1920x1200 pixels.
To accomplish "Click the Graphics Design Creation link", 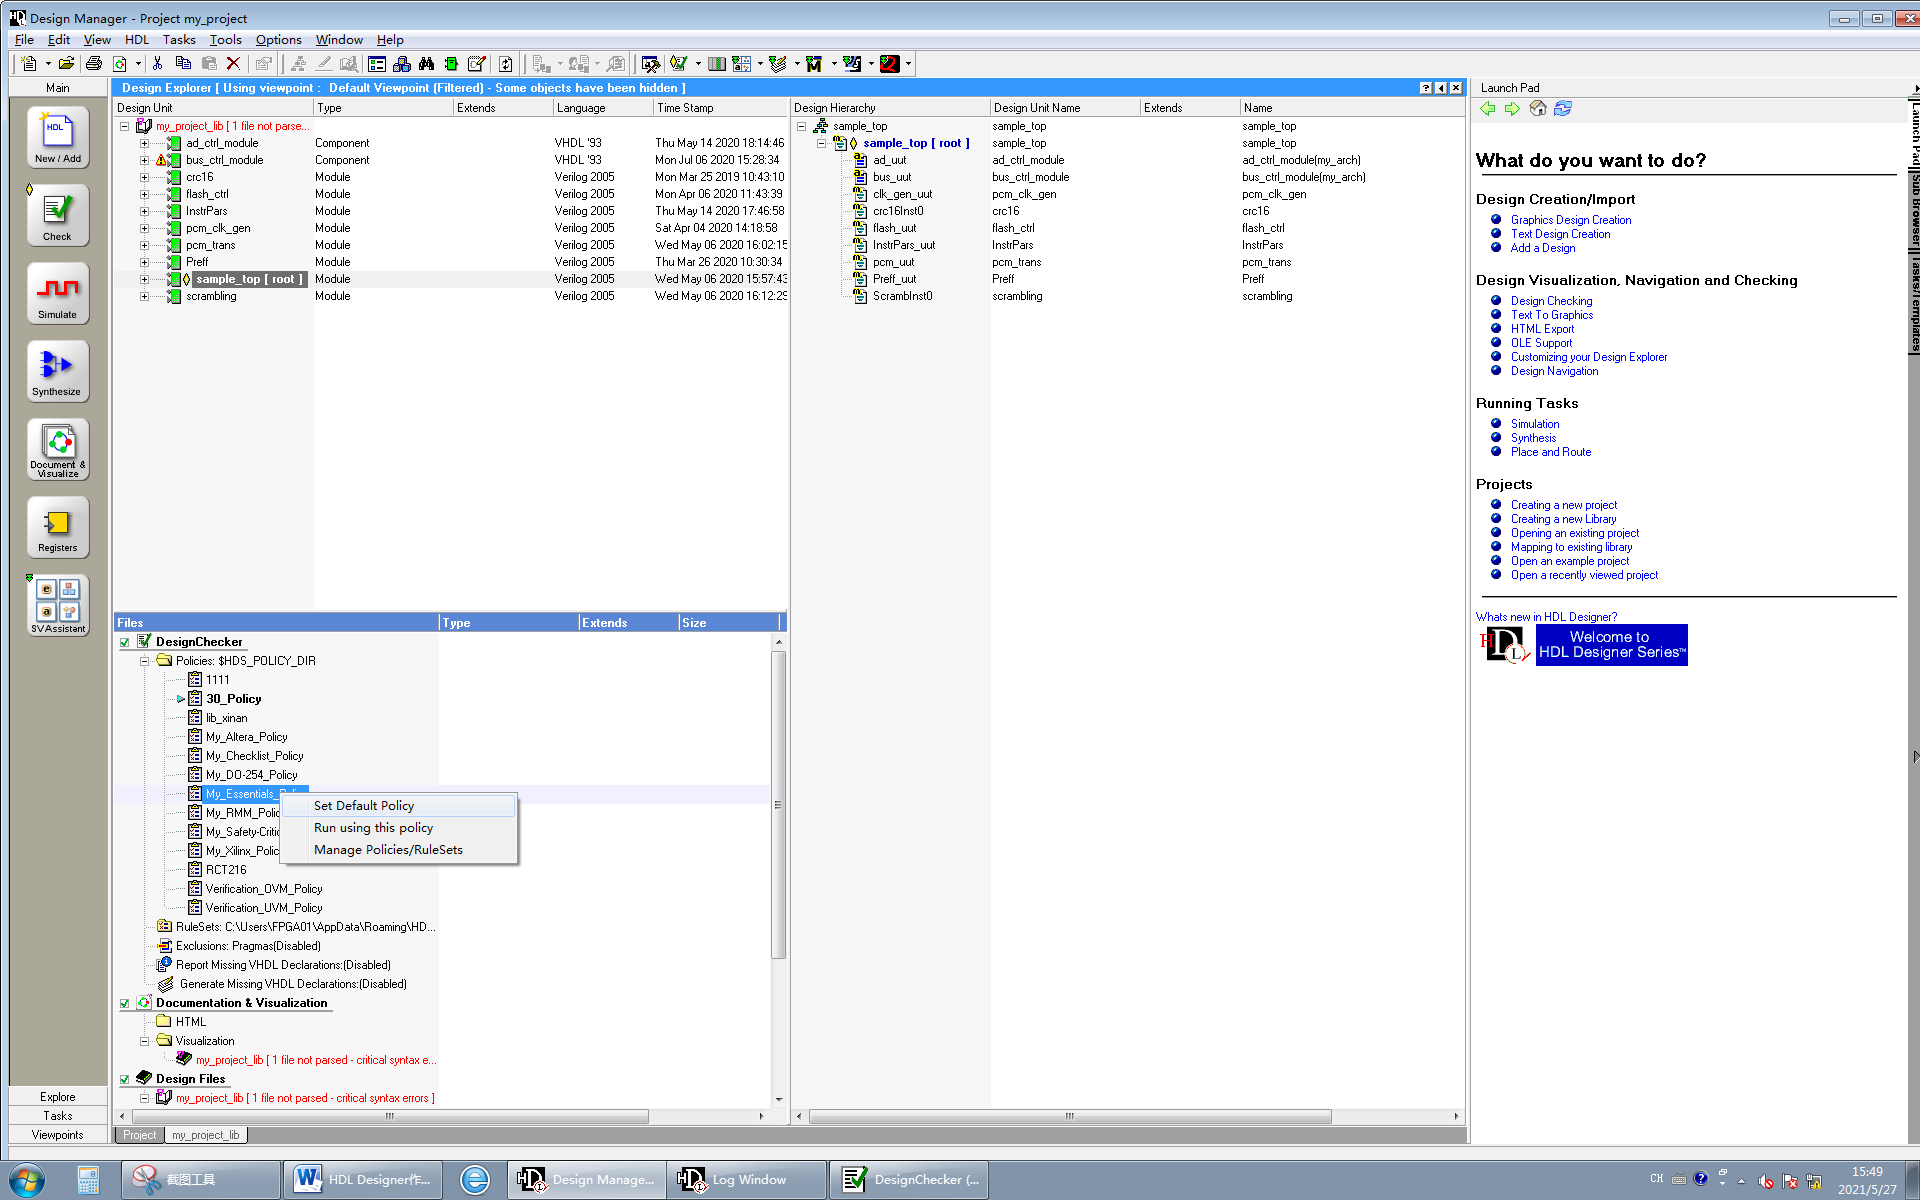I will pos(1570,220).
